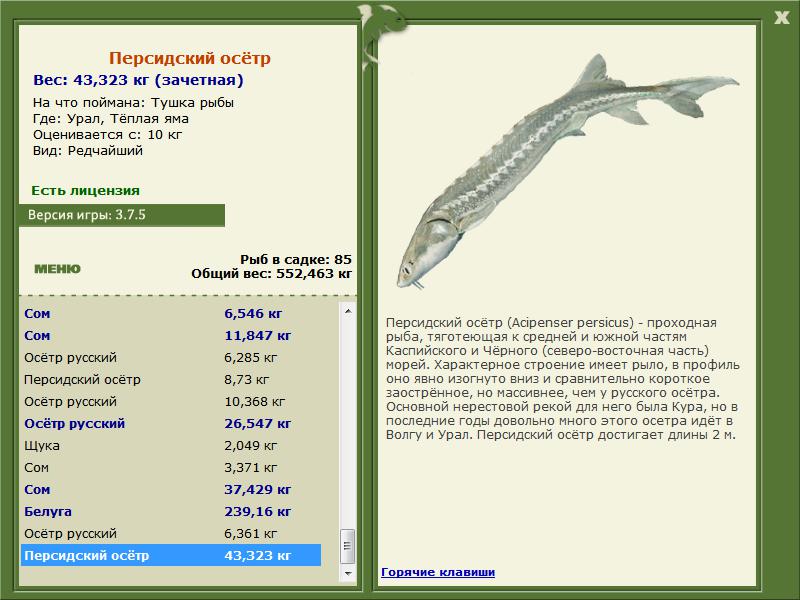The width and height of the screenshot is (800, 600).
Task: Click the Рыб в садке: 85 counter
Action: pos(296,259)
